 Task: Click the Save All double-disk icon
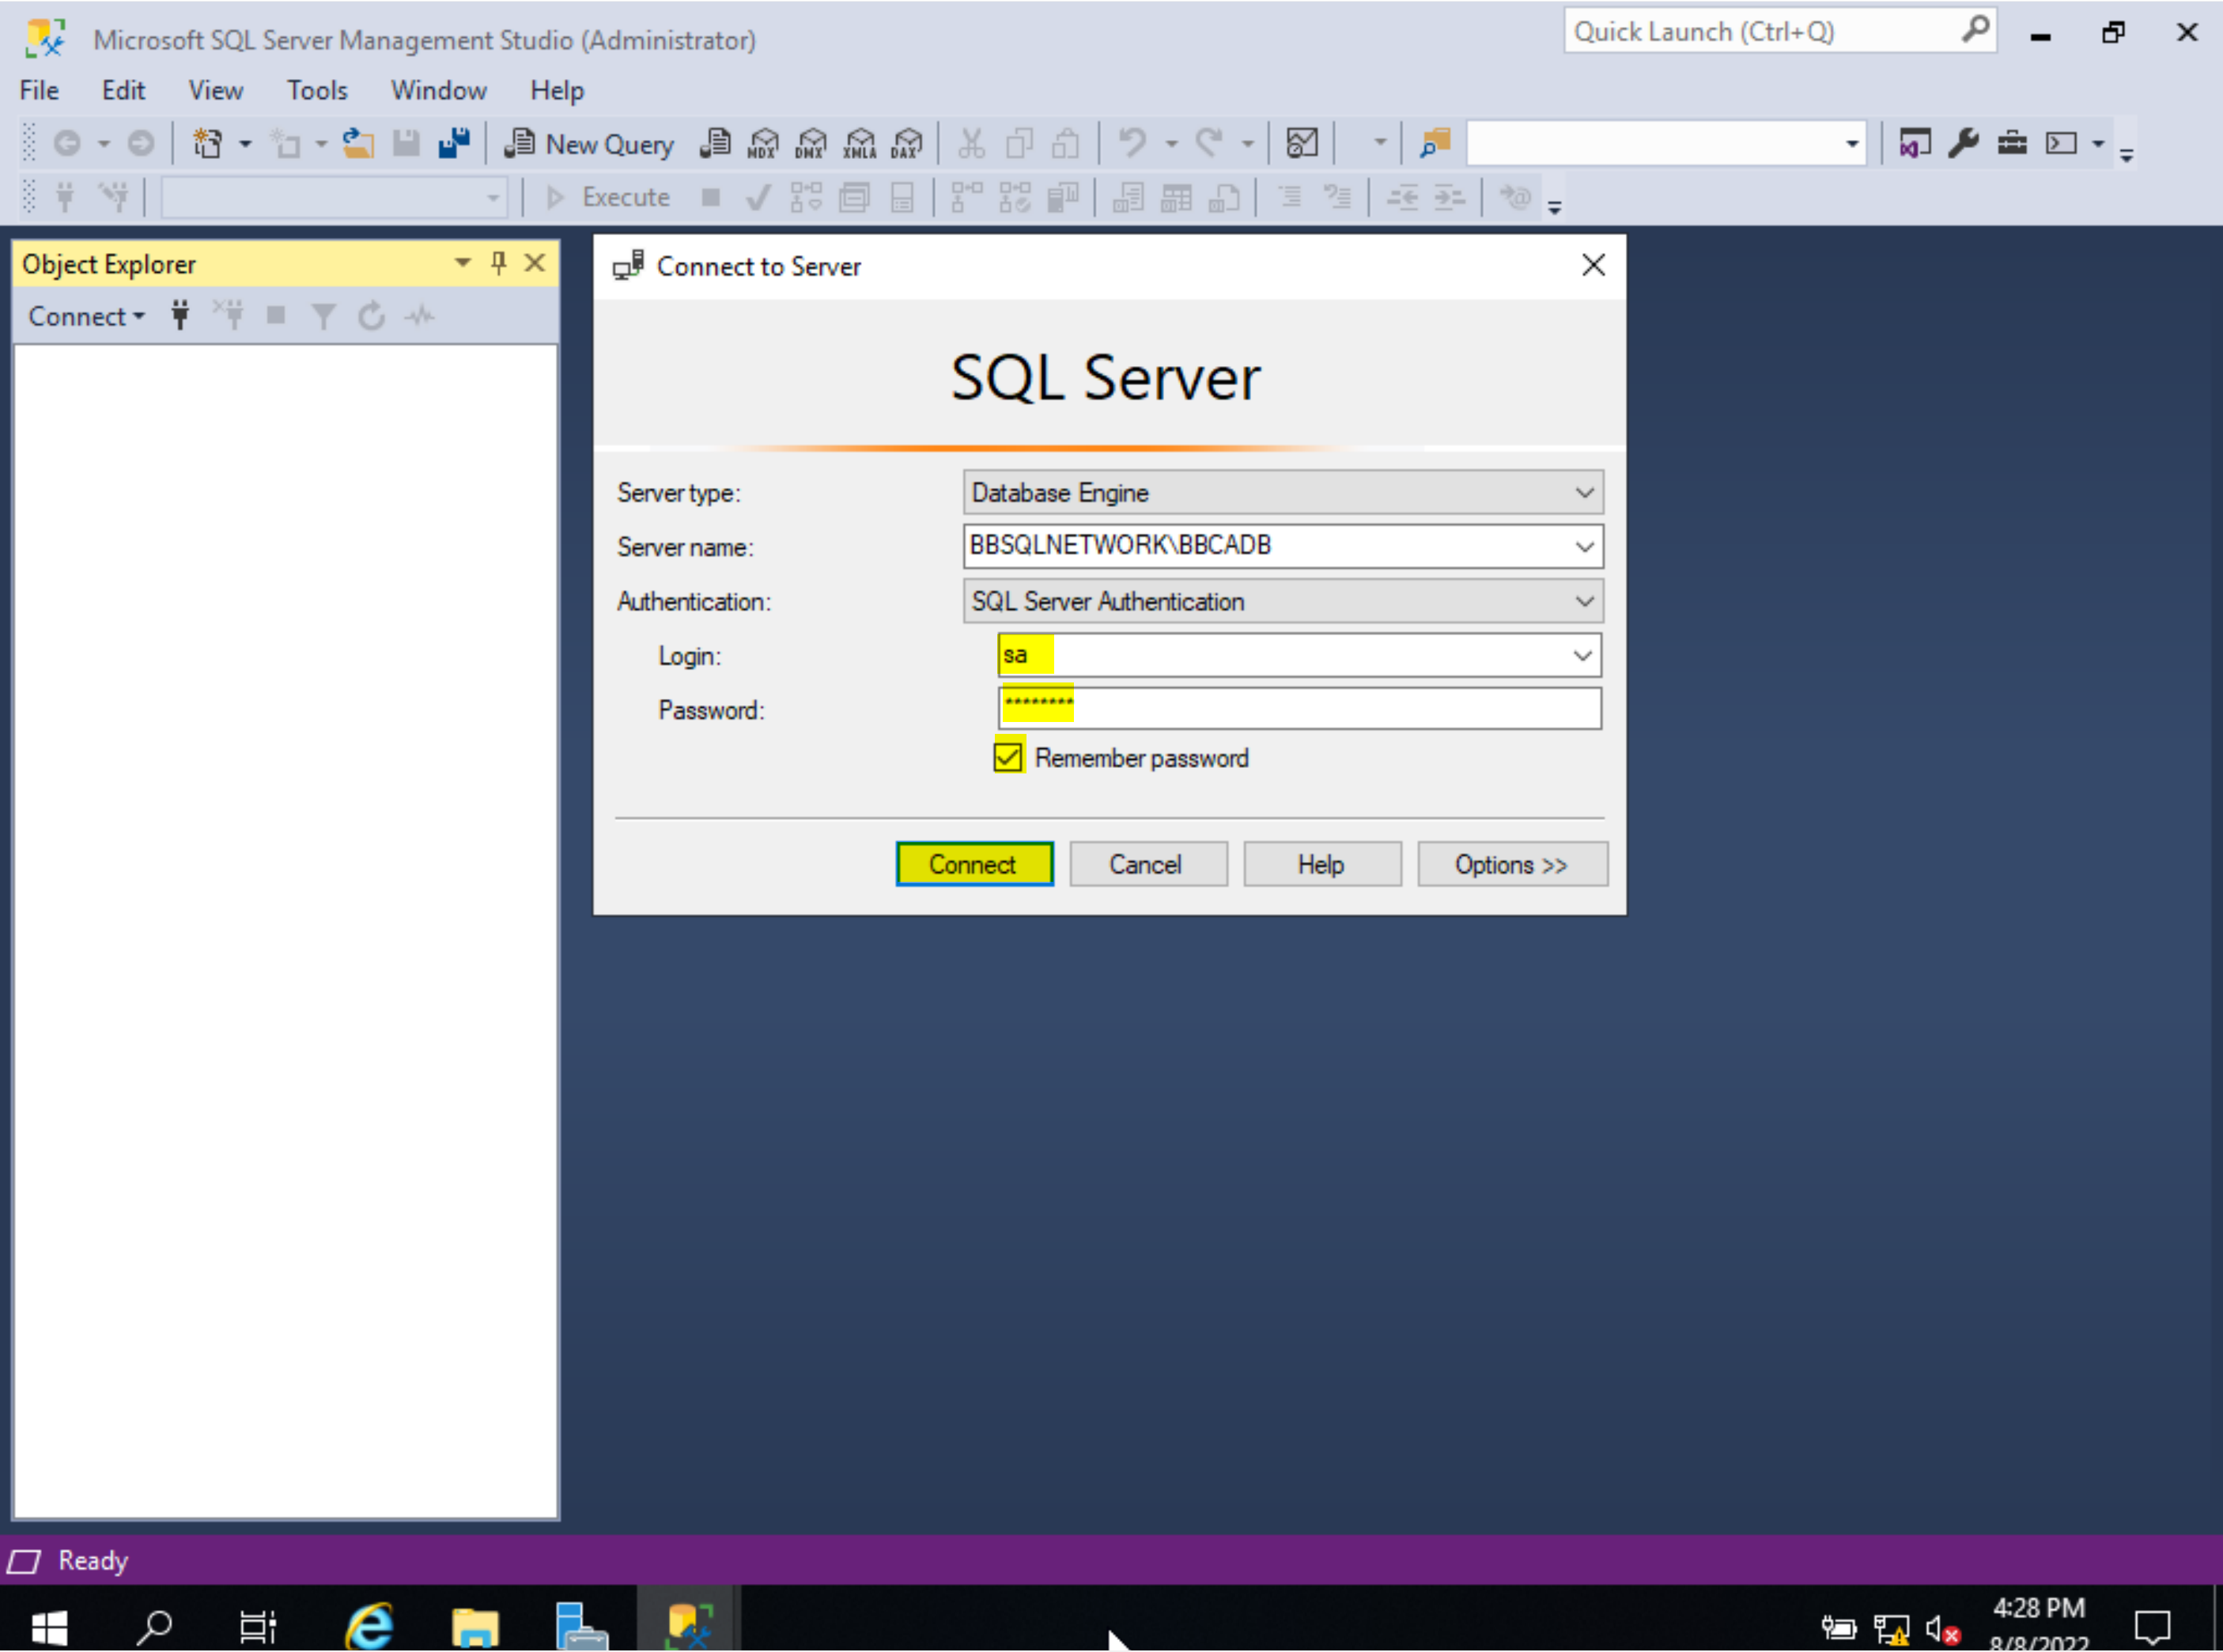pyautogui.click(x=454, y=143)
